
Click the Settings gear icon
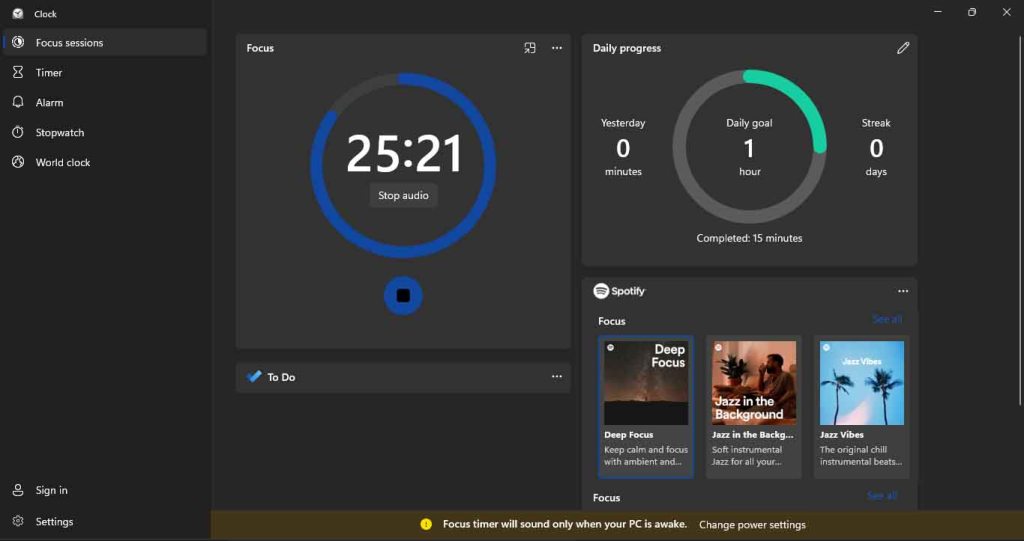18,521
